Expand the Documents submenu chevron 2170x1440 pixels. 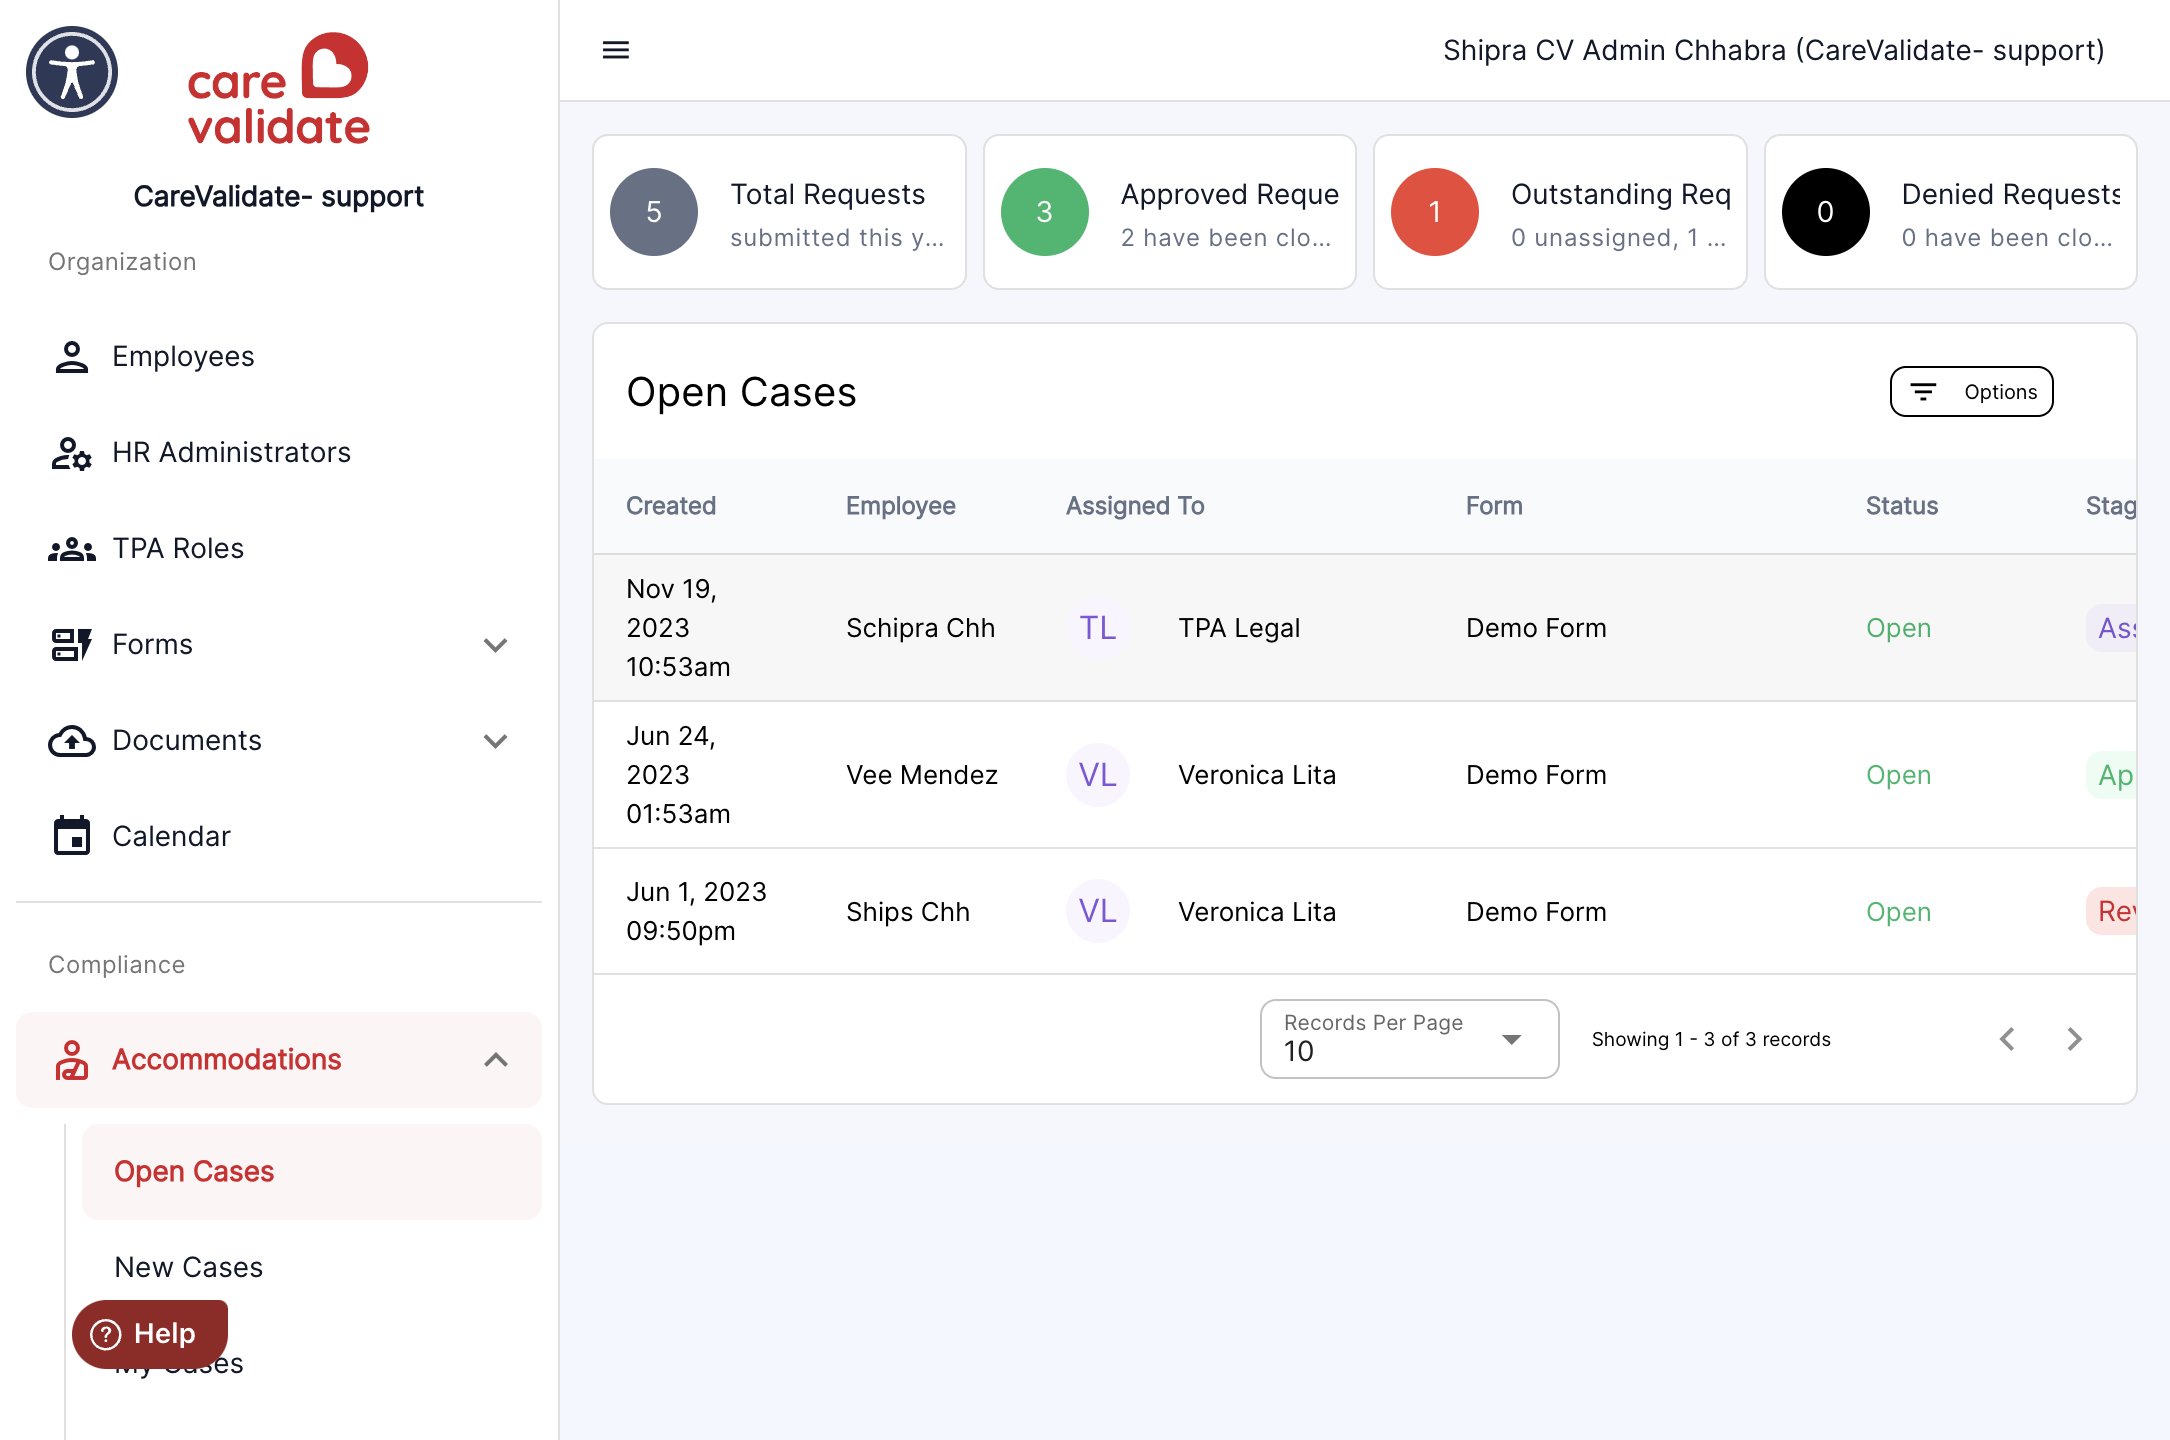(x=496, y=741)
